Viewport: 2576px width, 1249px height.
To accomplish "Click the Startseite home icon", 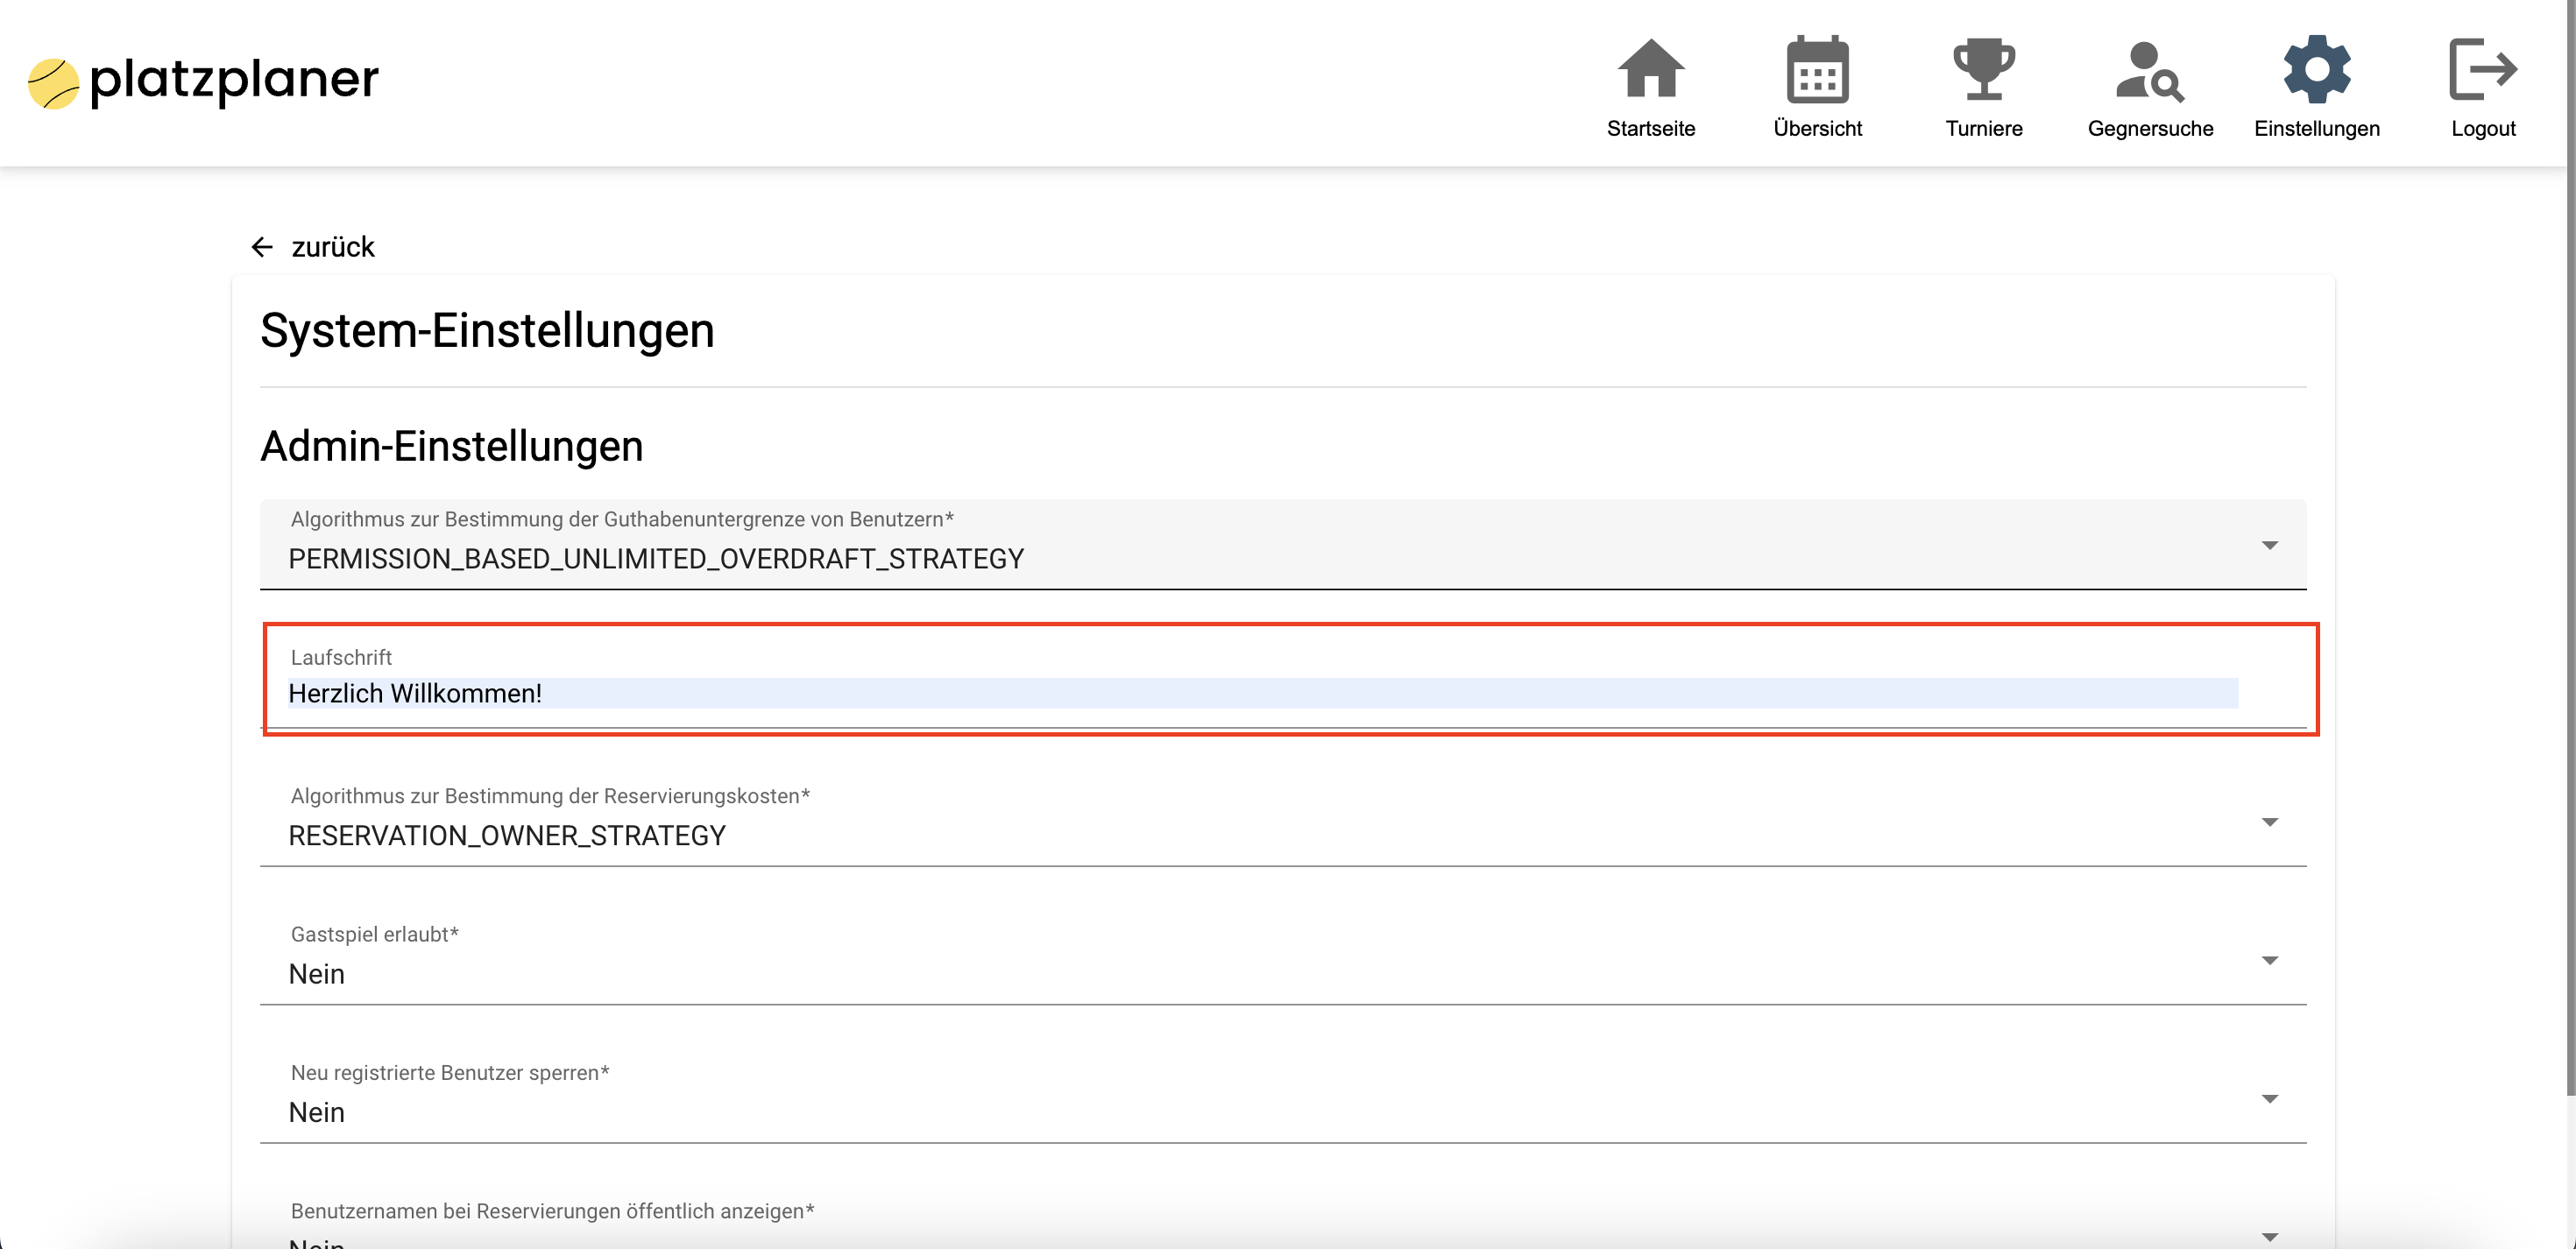I will point(1651,68).
